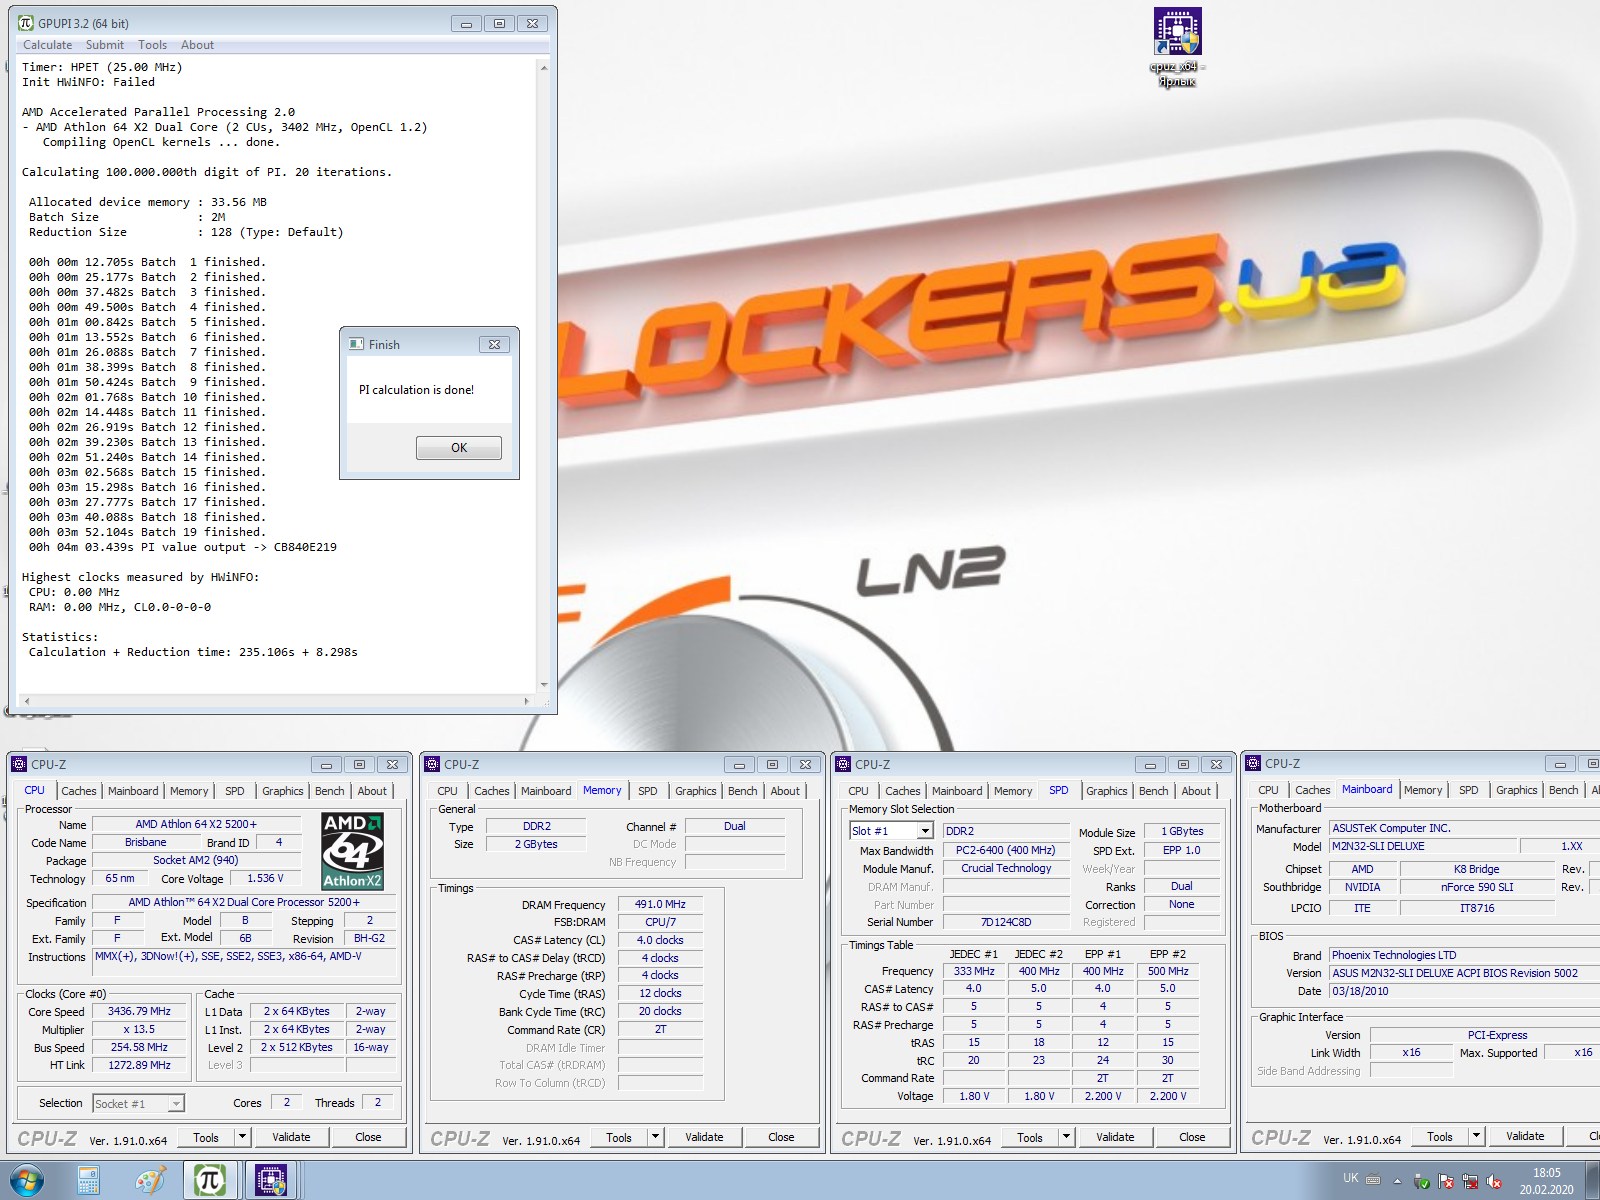Open Memory tab in the SPD CPU-Z window
Viewport: 1600px width, 1200px height.
(x=1013, y=791)
